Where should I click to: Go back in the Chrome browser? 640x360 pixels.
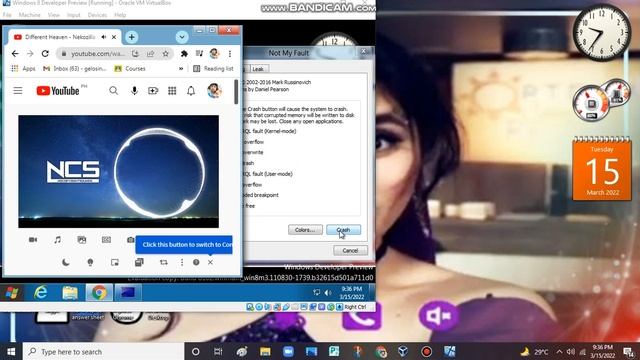coord(15,53)
